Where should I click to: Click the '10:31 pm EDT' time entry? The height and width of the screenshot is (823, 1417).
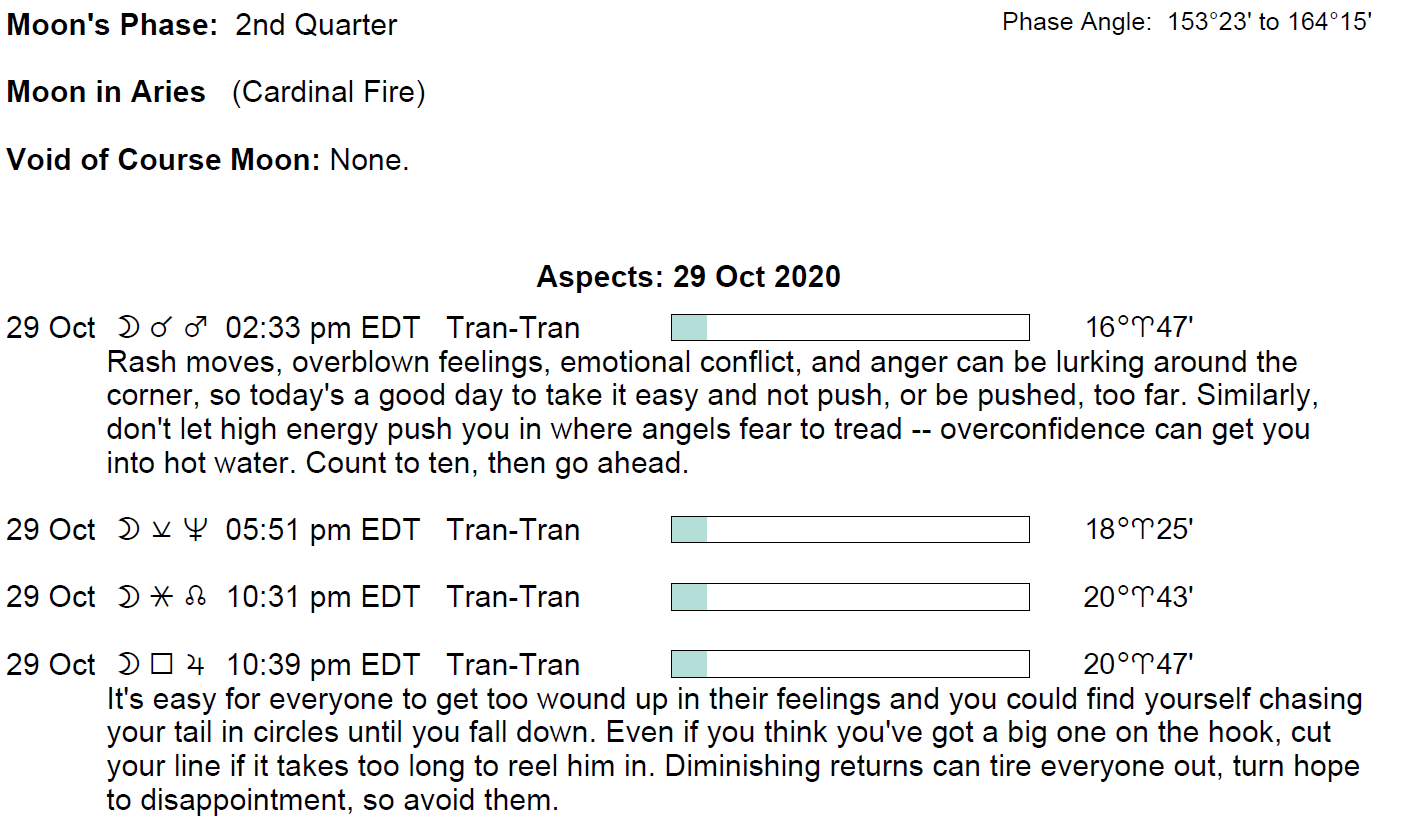click(323, 598)
